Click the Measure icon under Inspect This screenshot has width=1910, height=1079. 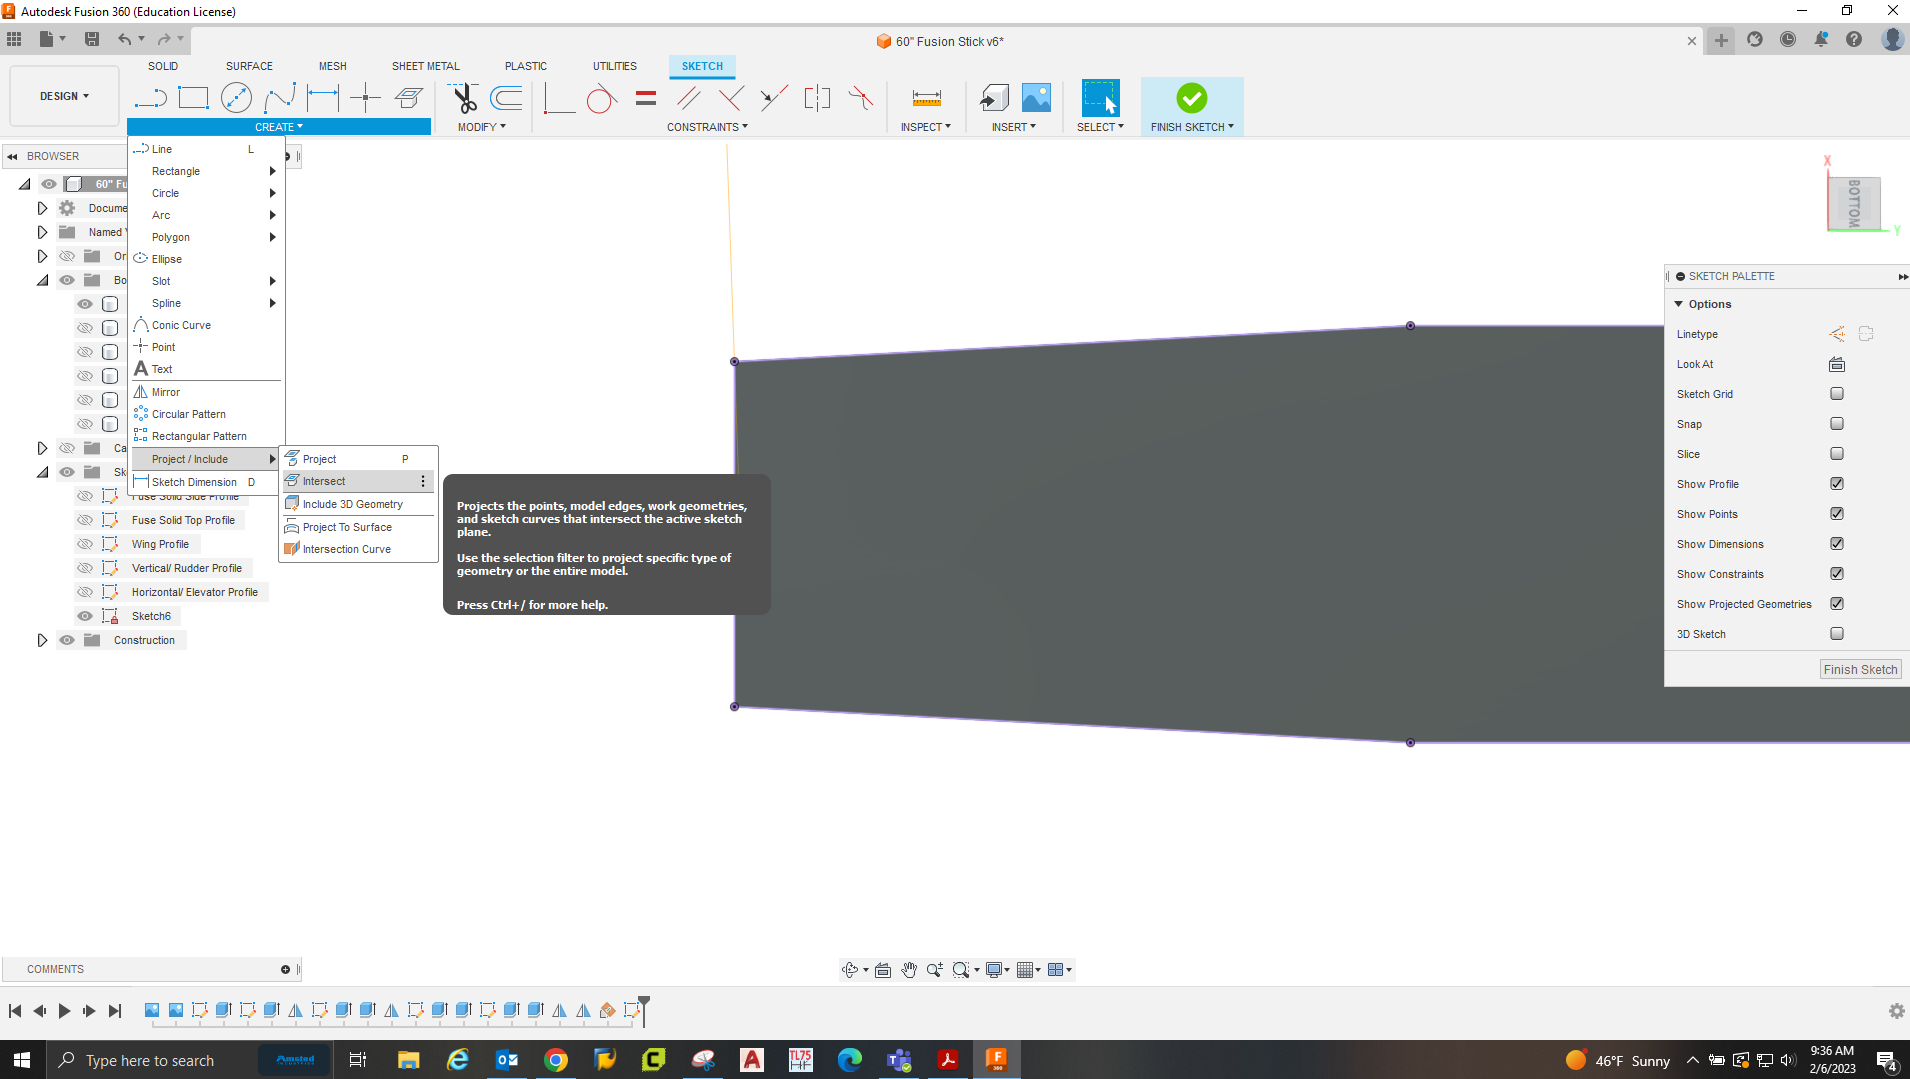click(926, 98)
